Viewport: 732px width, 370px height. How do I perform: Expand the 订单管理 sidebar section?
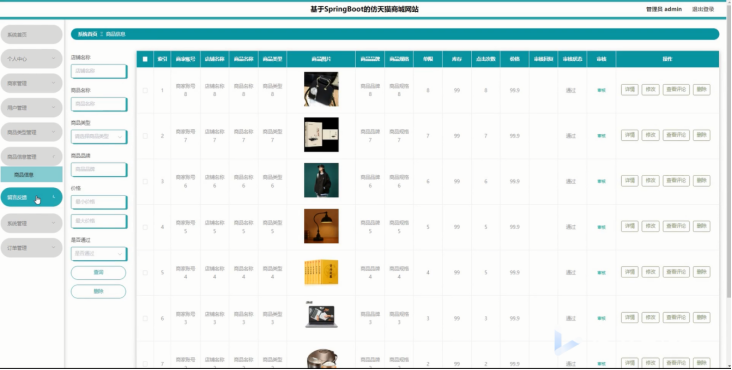31,248
